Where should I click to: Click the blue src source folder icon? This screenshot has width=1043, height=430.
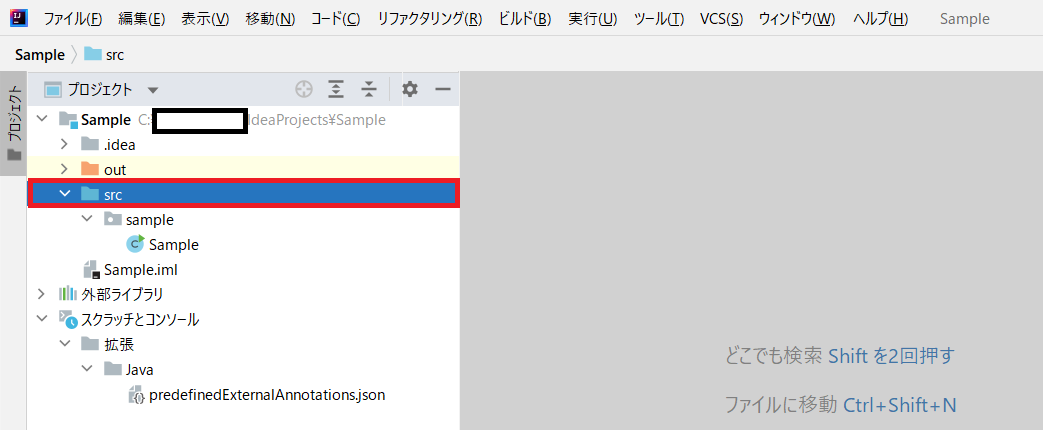89,194
